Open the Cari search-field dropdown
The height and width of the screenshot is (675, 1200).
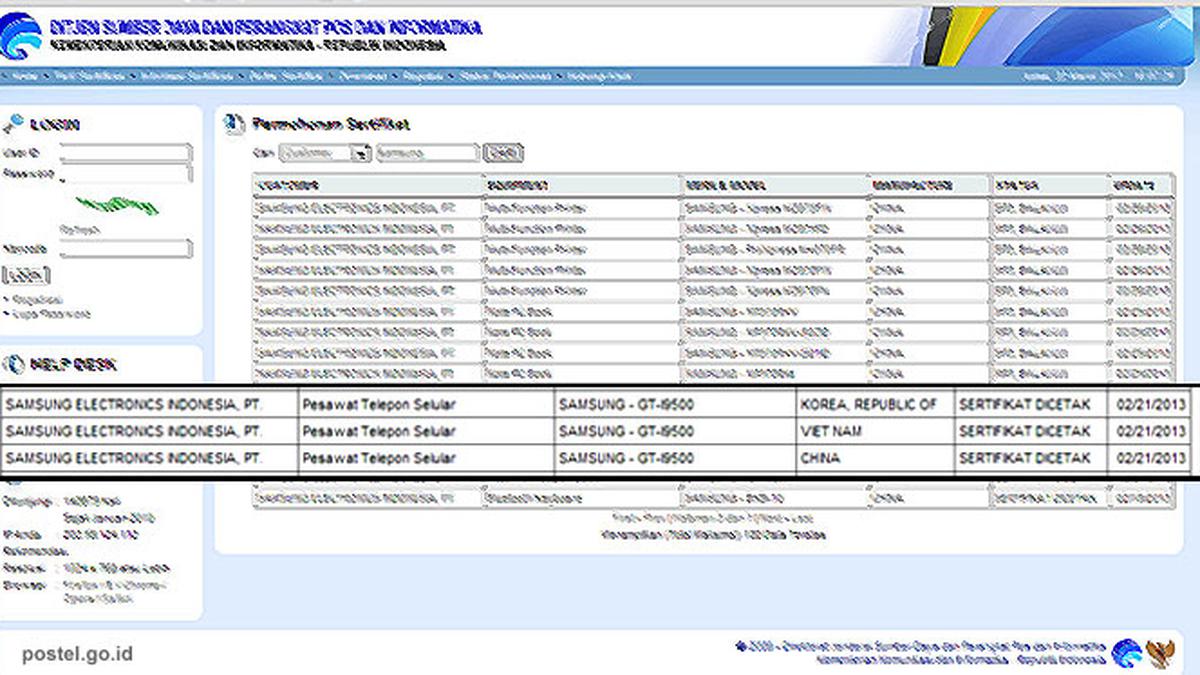(325, 153)
